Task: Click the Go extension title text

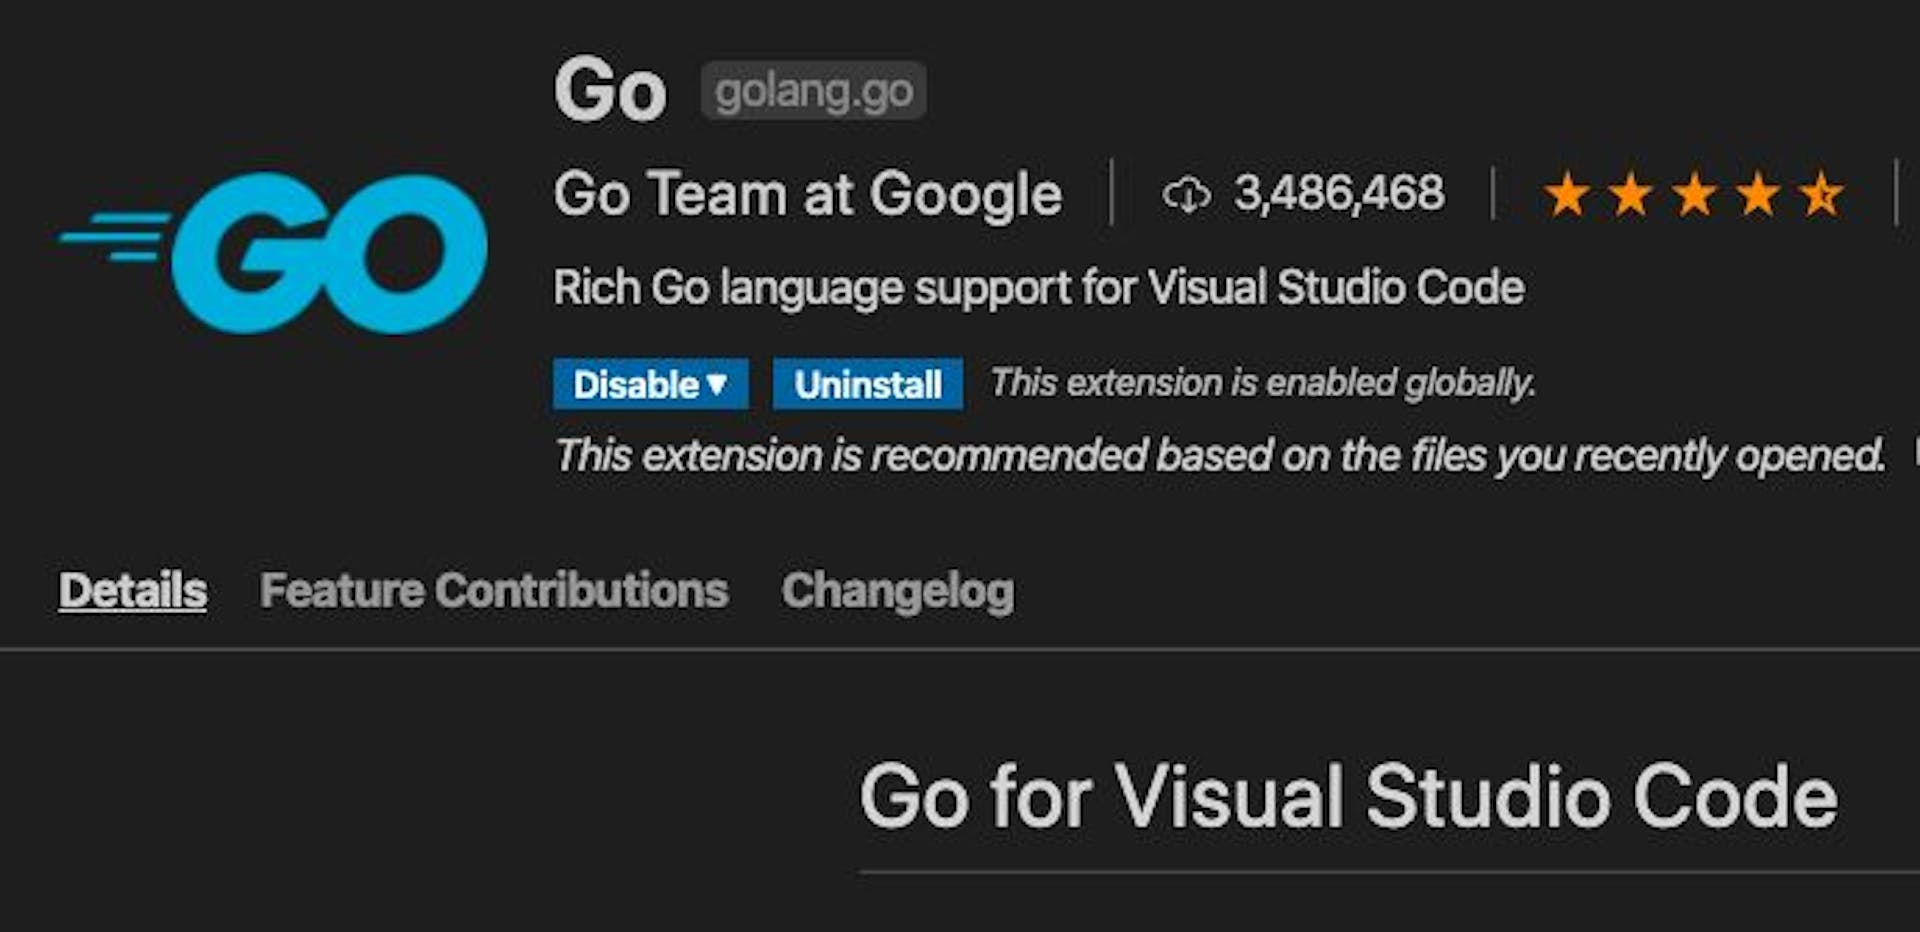Action: point(610,90)
